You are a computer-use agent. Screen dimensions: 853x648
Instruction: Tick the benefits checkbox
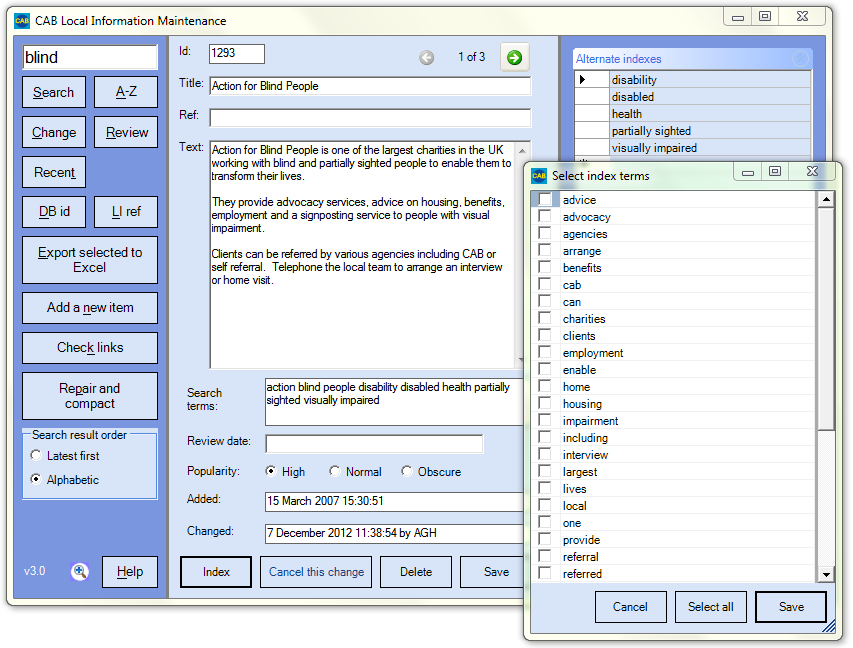pyautogui.click(x=545, y=267)
